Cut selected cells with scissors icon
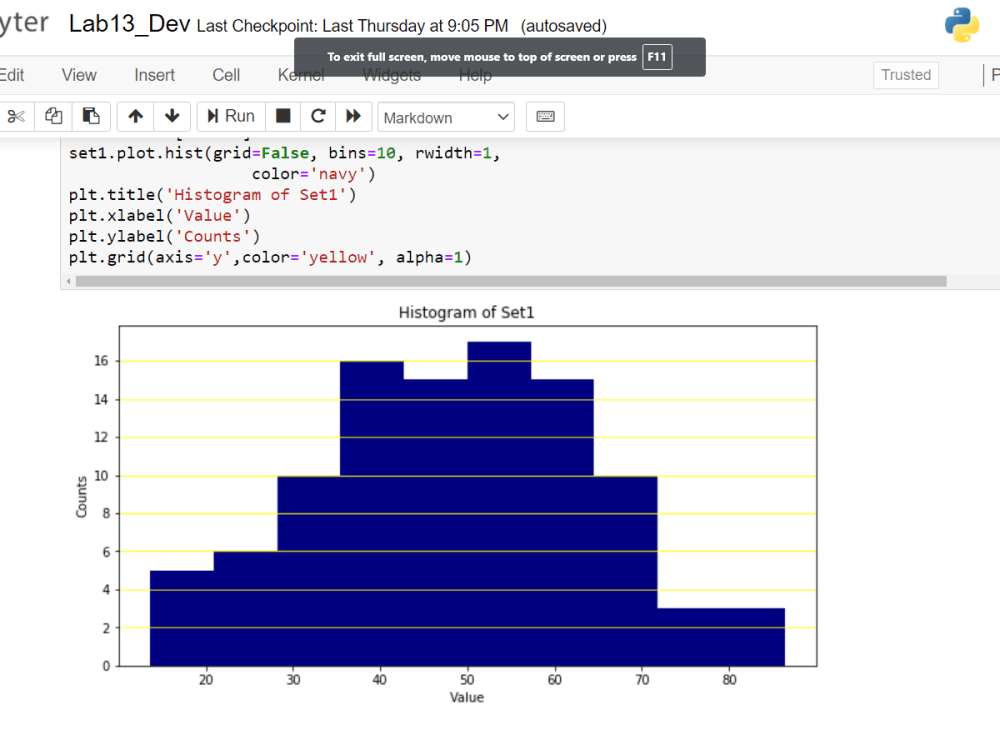The image size is (1000, 750). 16,117
